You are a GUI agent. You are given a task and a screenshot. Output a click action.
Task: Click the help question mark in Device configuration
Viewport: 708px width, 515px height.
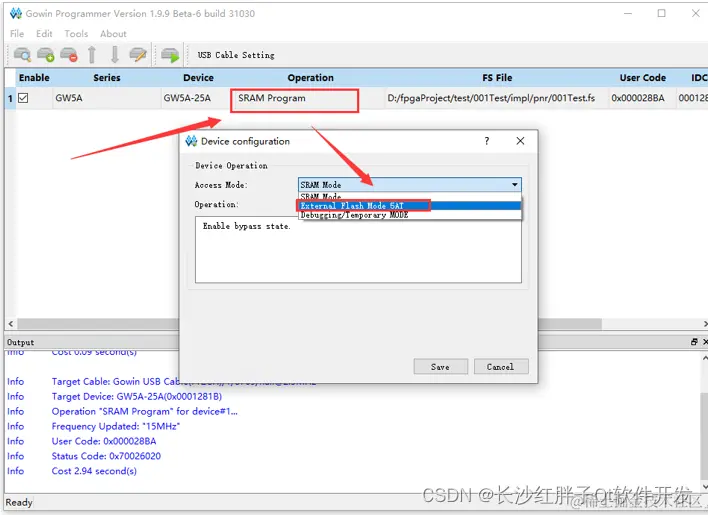486,141
